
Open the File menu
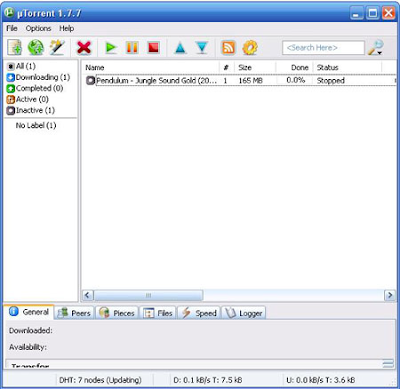pyautogui.click(x=12, y=28)
